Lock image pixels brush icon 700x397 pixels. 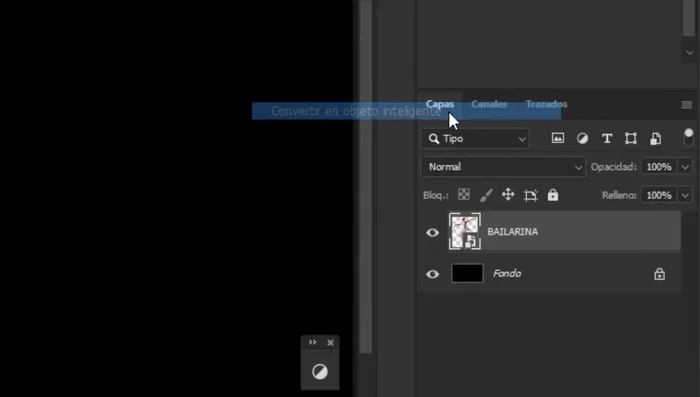[x=486, y=195]
